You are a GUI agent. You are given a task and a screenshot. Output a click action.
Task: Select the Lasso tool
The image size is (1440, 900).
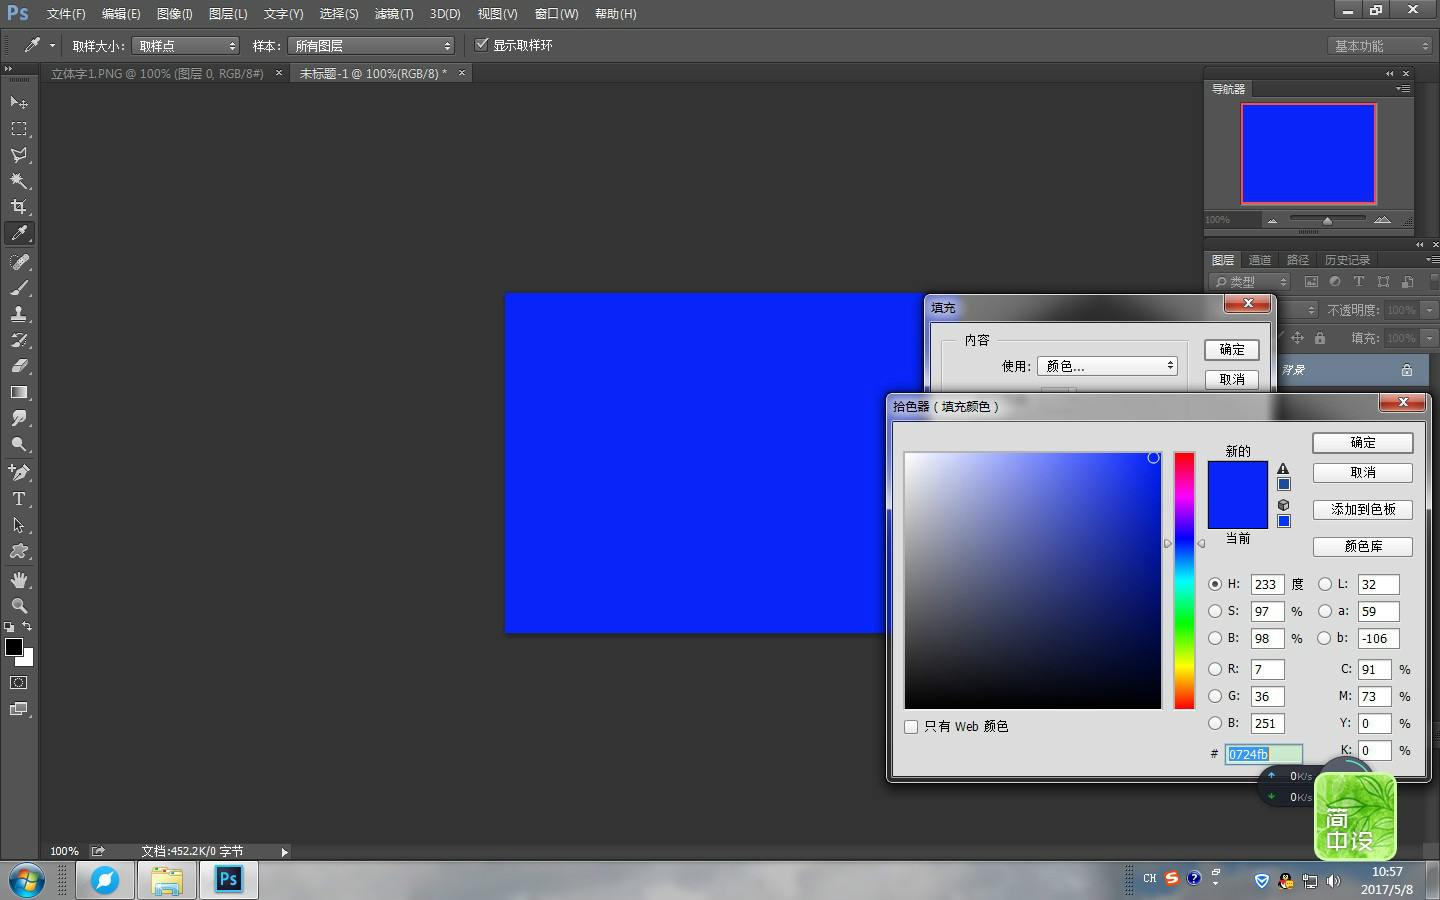point(19,154)
